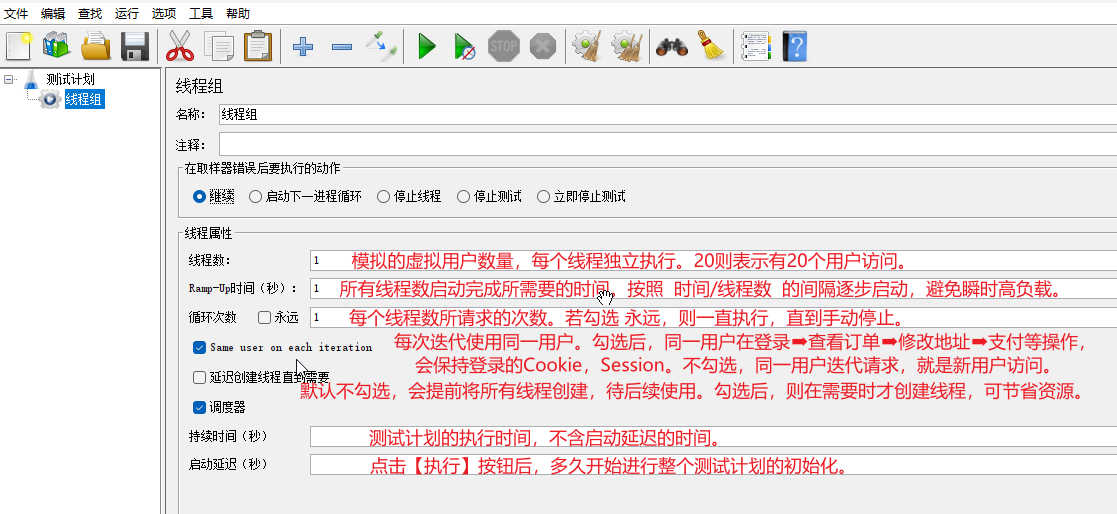Image resolution: width=1117 pixels, height=514 pixels.
Task: Uncheck Same user on each iteration
Action: click(x=199, y=347)
